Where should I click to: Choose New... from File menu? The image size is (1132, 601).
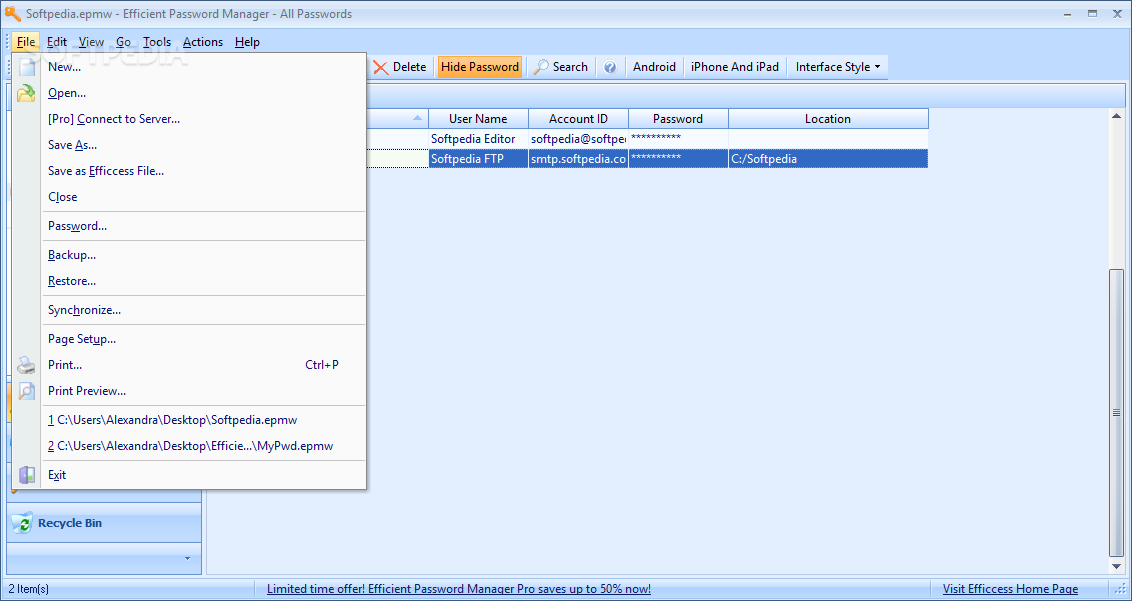(203, 67)
